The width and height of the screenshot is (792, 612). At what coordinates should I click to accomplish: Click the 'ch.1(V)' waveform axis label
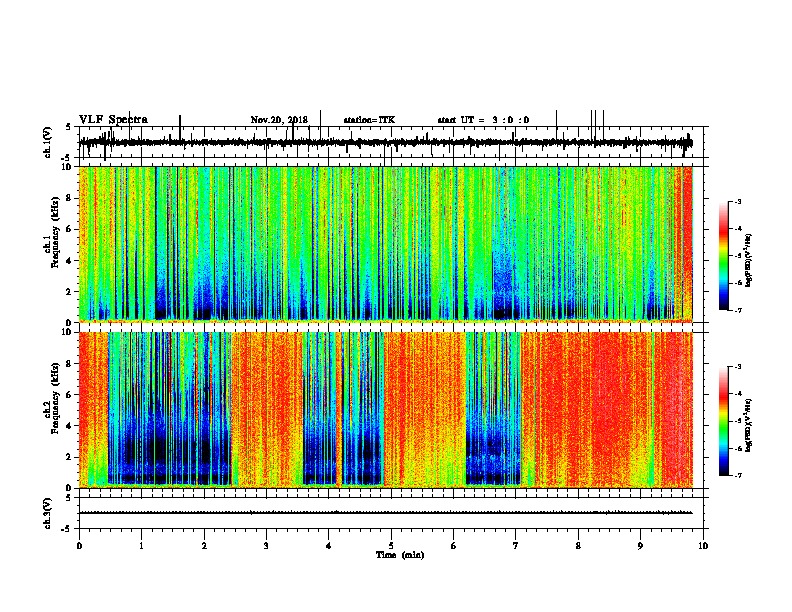tap(48, 142)
